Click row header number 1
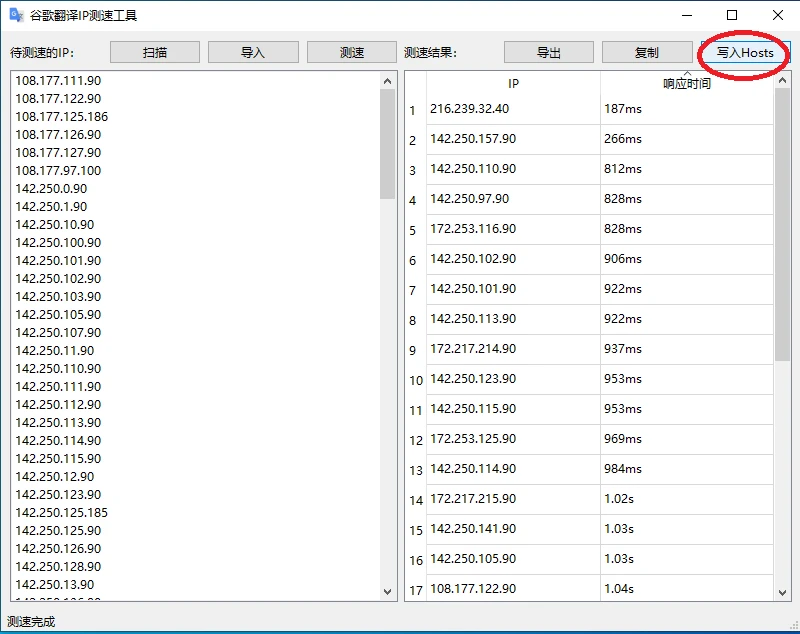This screenshot has height=634, width=800. 415,110
